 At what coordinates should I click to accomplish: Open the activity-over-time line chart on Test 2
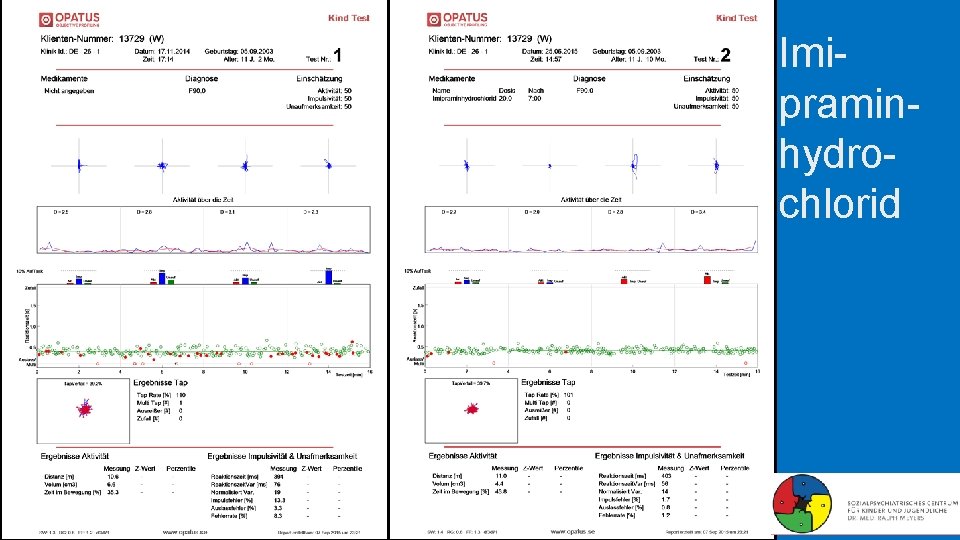pyautogui.click(x=591, y=230)
